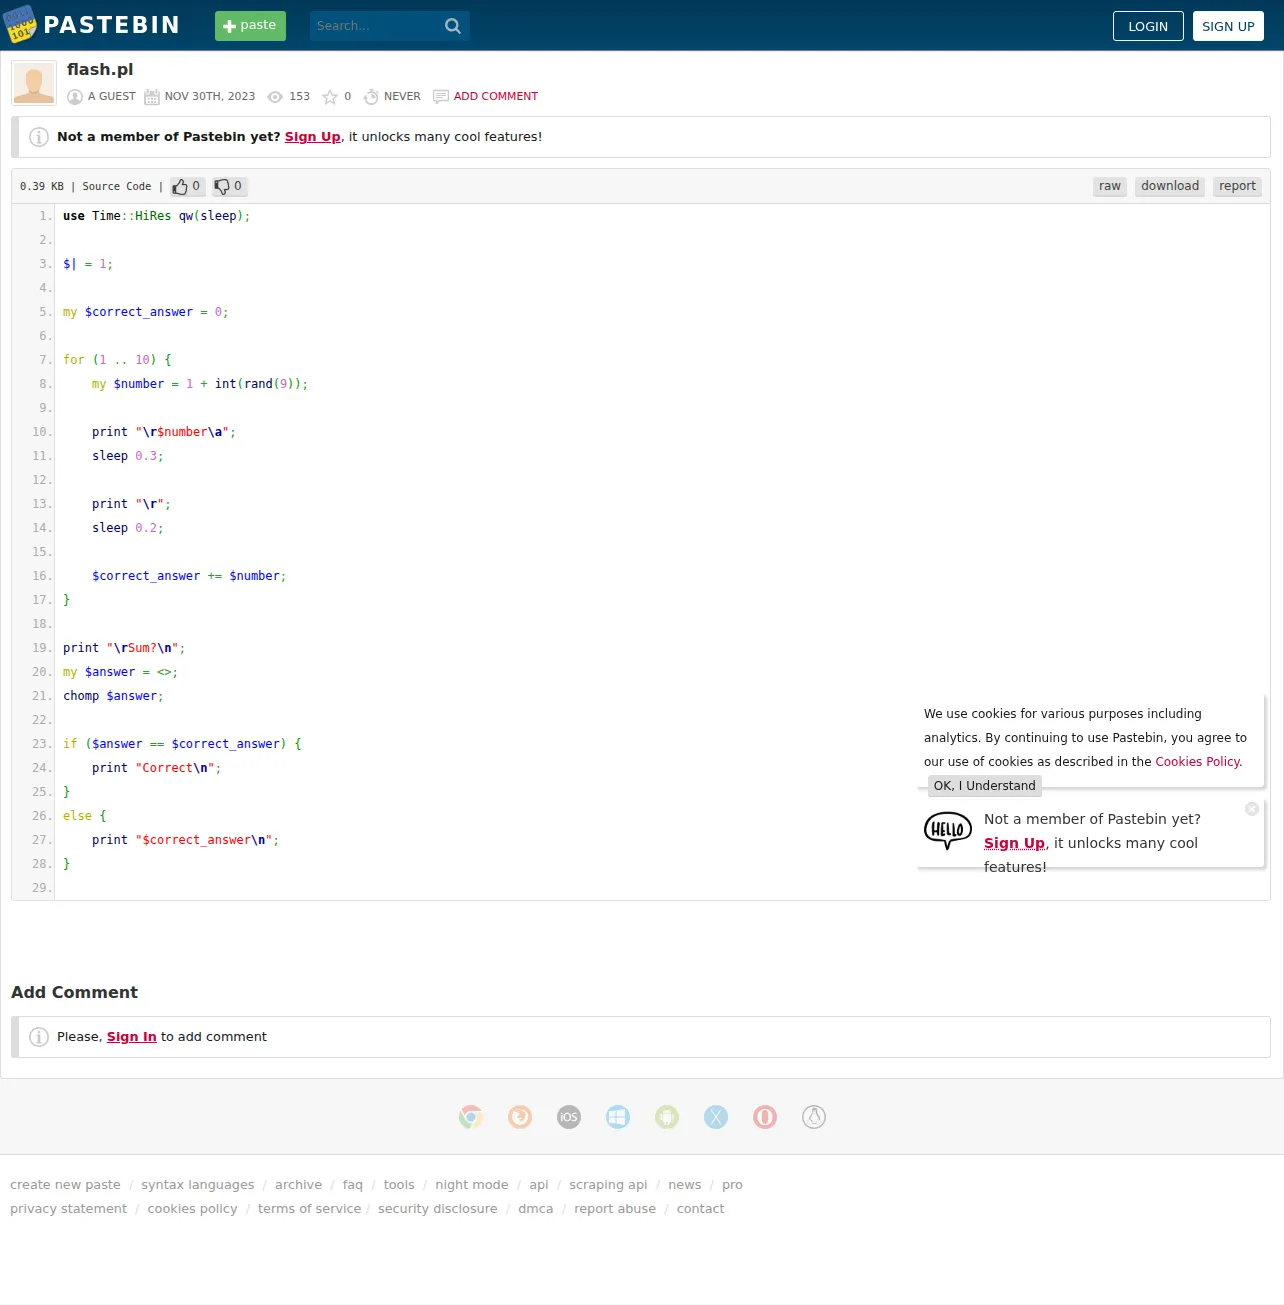The height and width of the screenshot is (1305, 1284).
Task: Focus the Search input field
Action: [376, 26]
